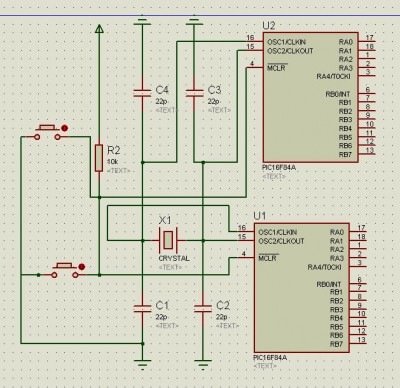Click the 22p value under C2
The image size is (400, 388).
point(222,317)
